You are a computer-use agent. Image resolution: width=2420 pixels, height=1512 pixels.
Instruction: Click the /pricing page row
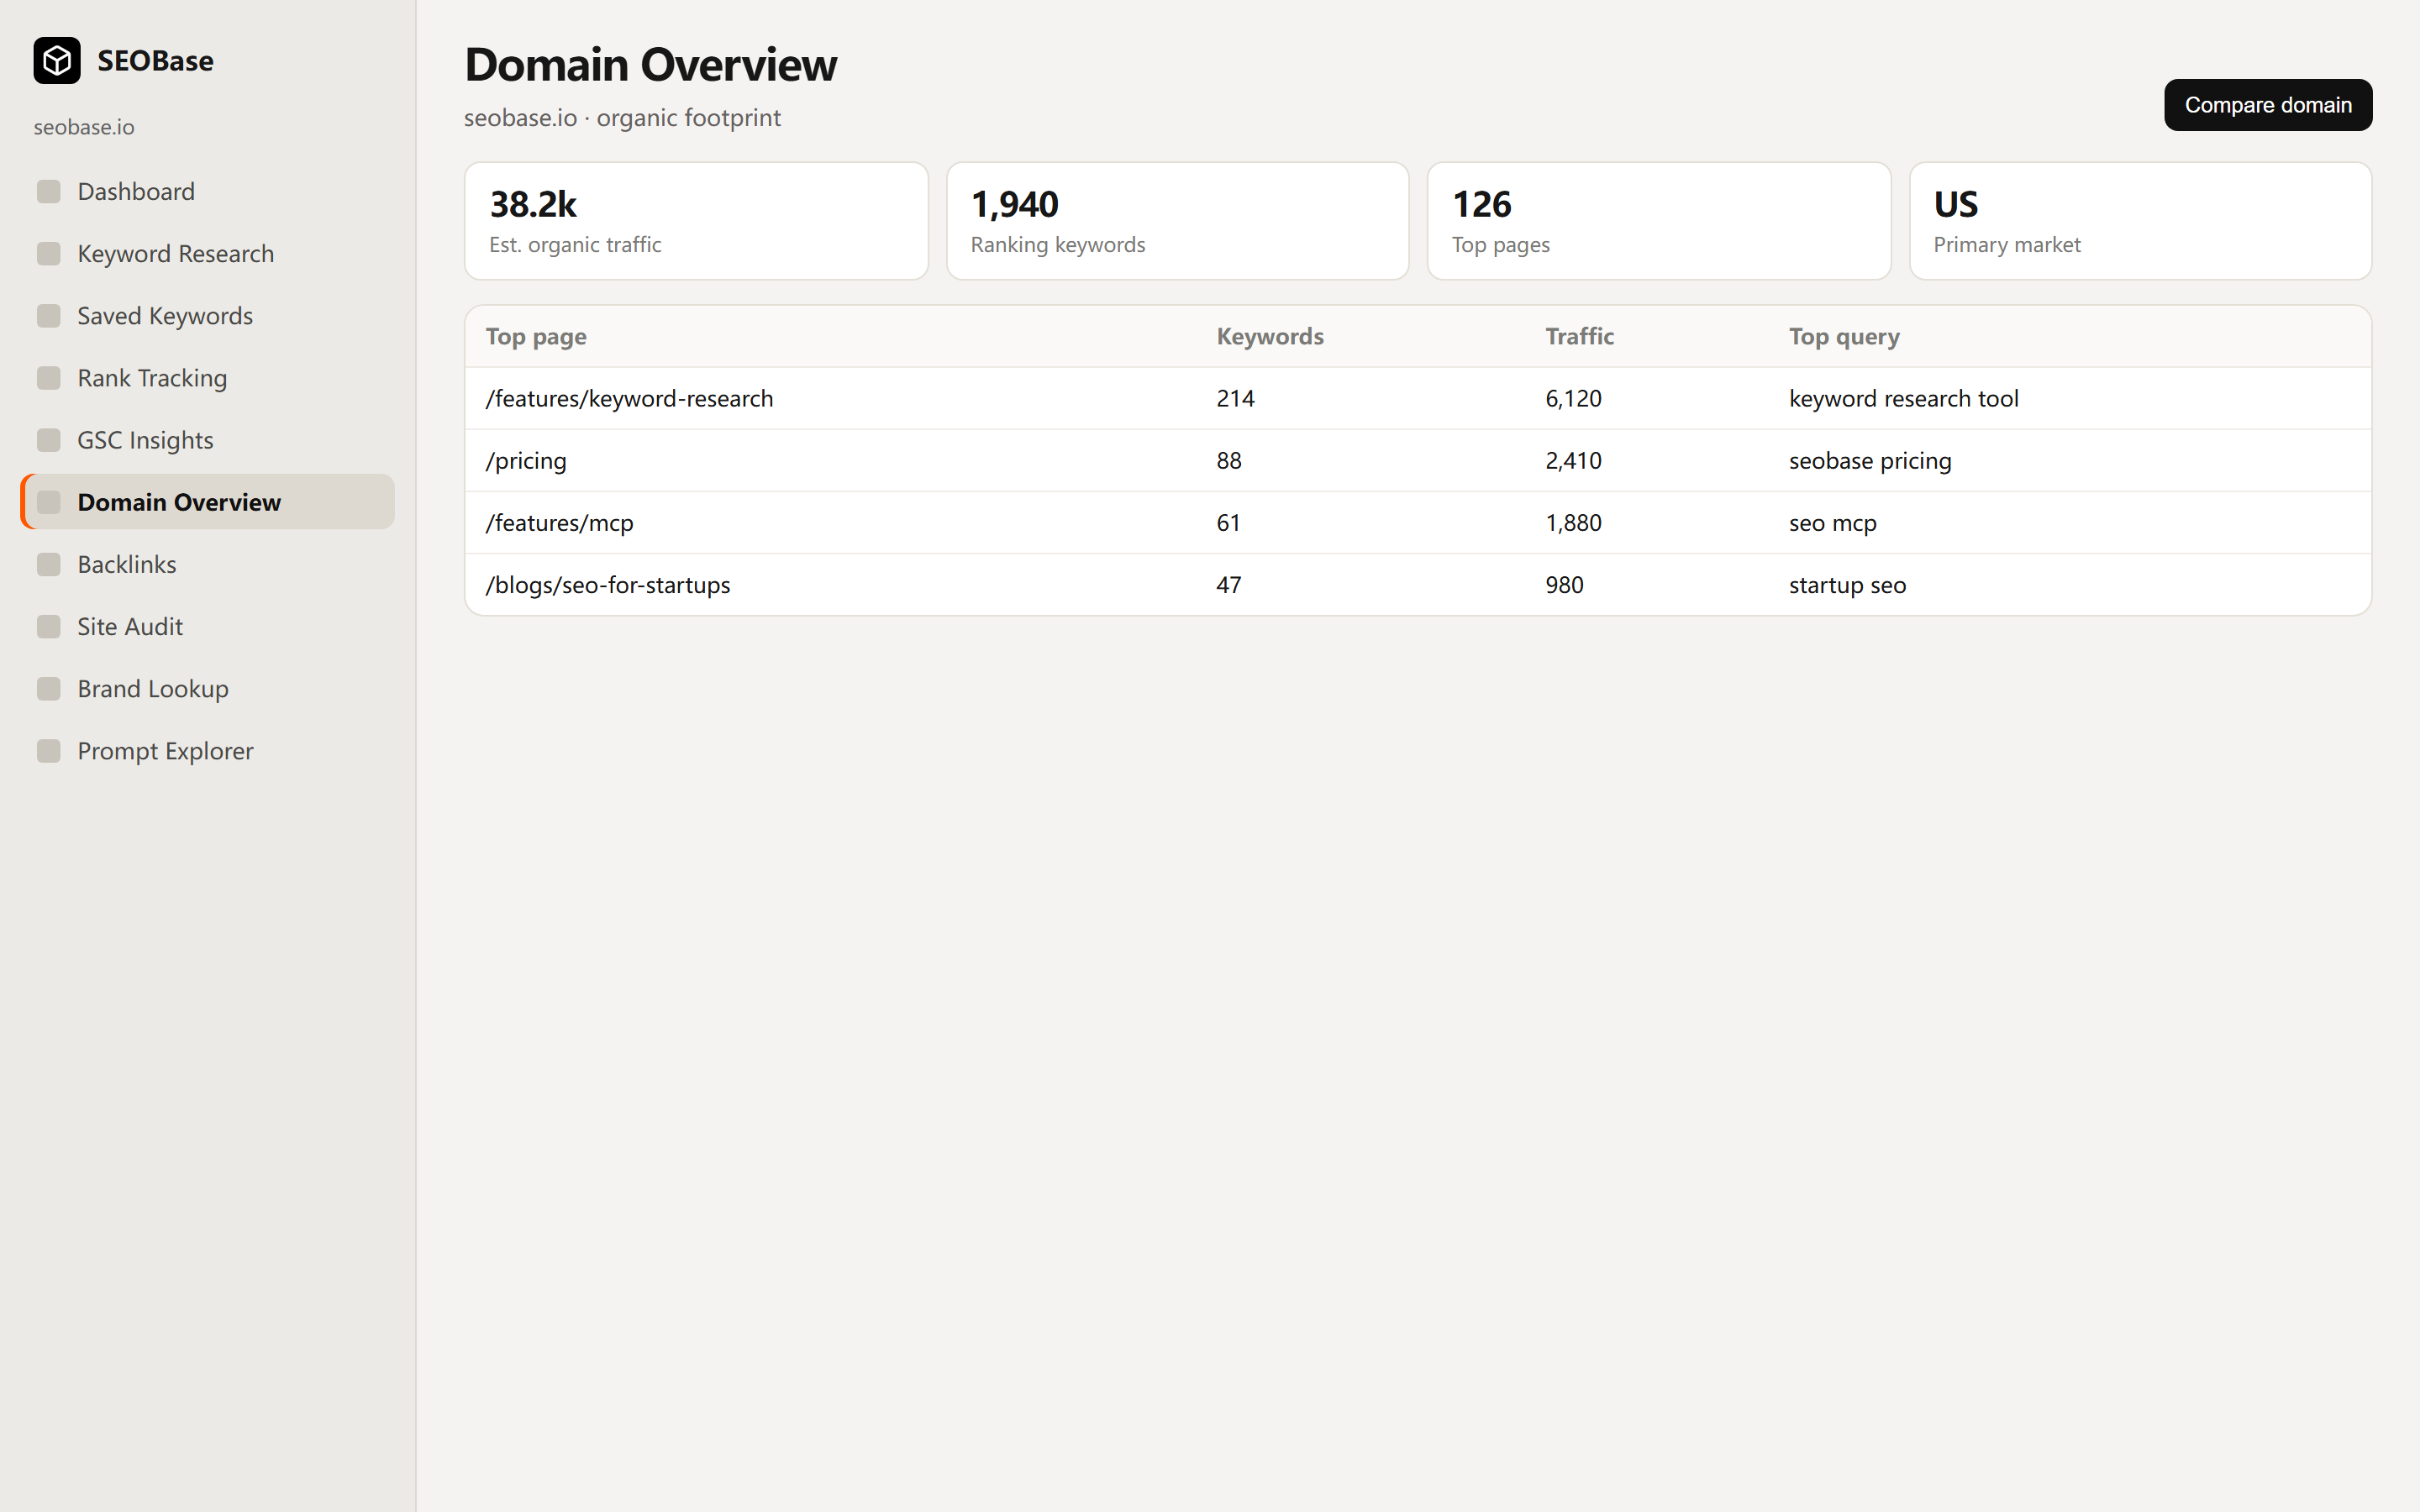1417,460
